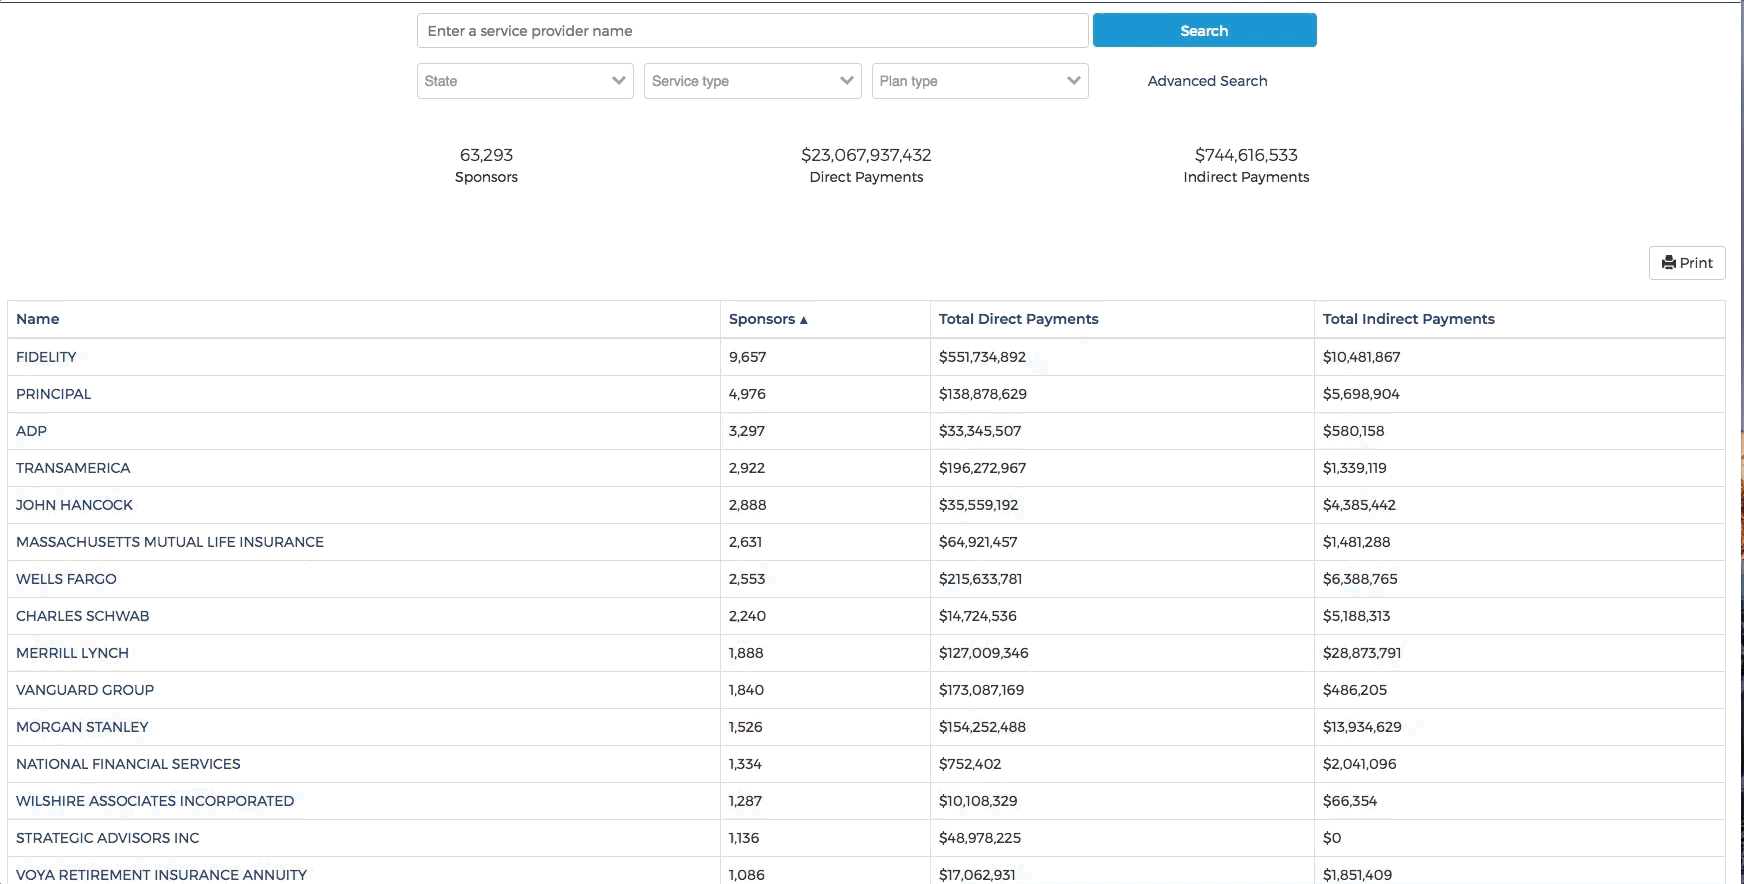This screenshot has height=884, width=1744.
Task: Click the service provider name search field
Action: (x=752, y=31)
